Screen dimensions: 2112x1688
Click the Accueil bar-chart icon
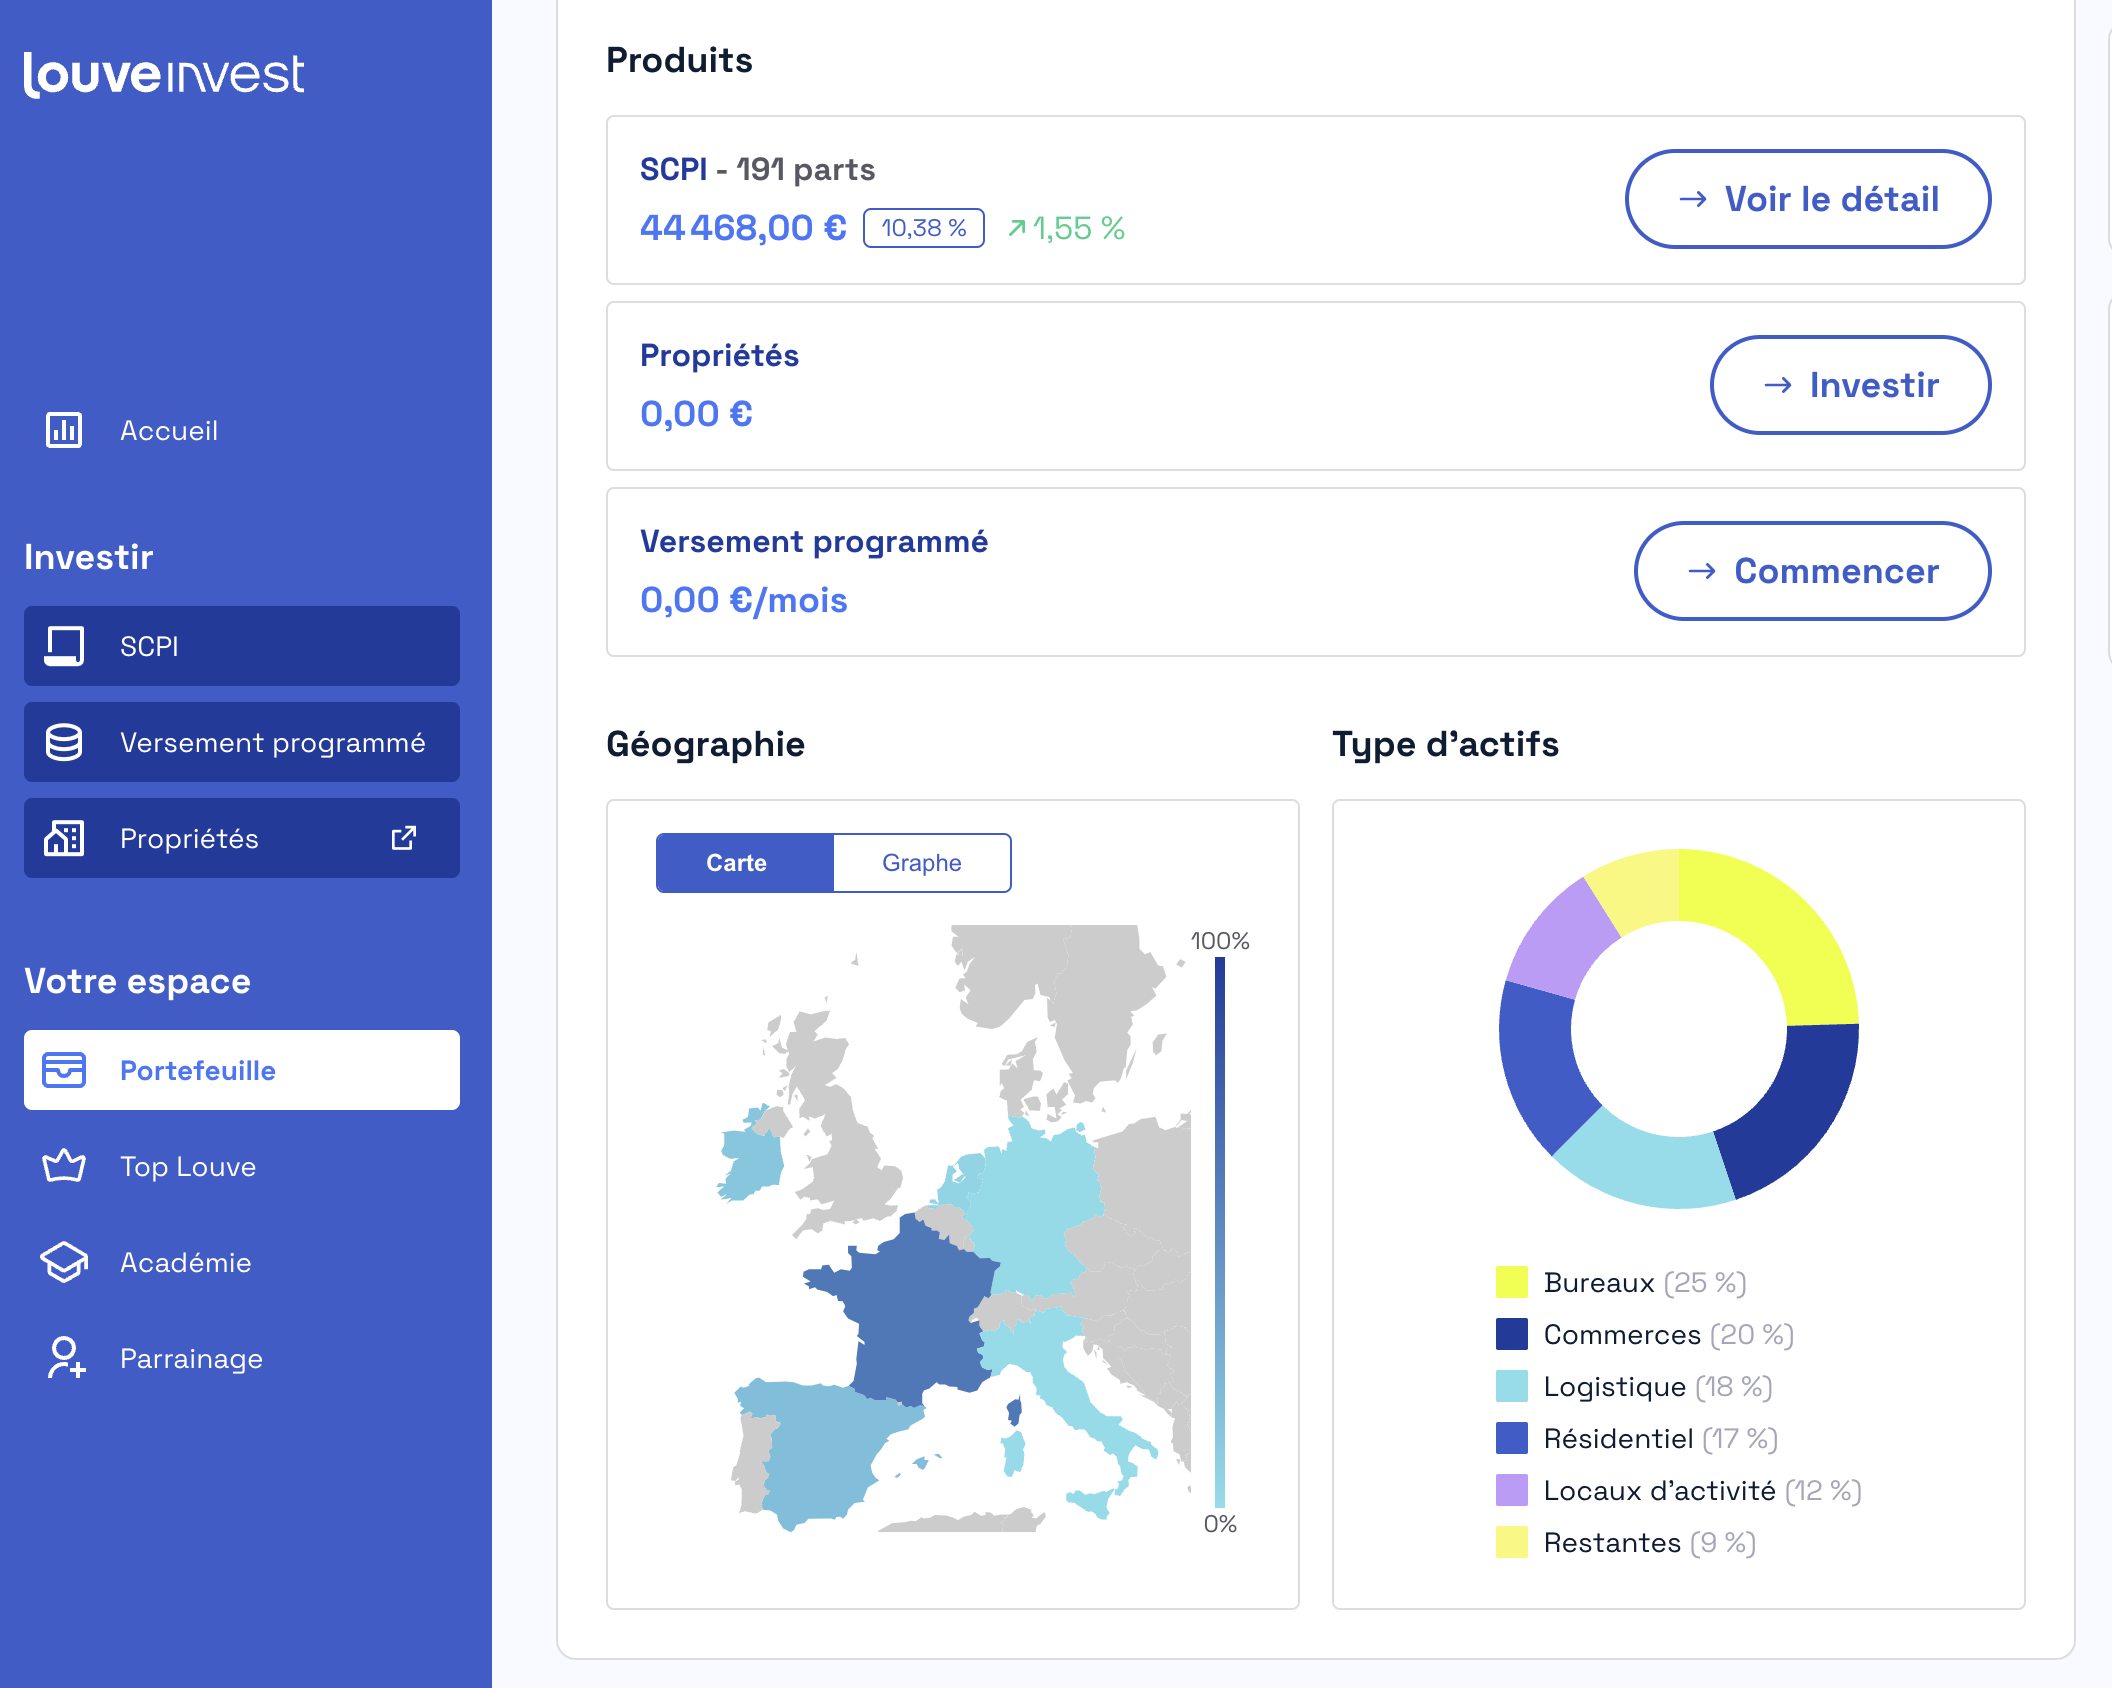click(64, 430)
